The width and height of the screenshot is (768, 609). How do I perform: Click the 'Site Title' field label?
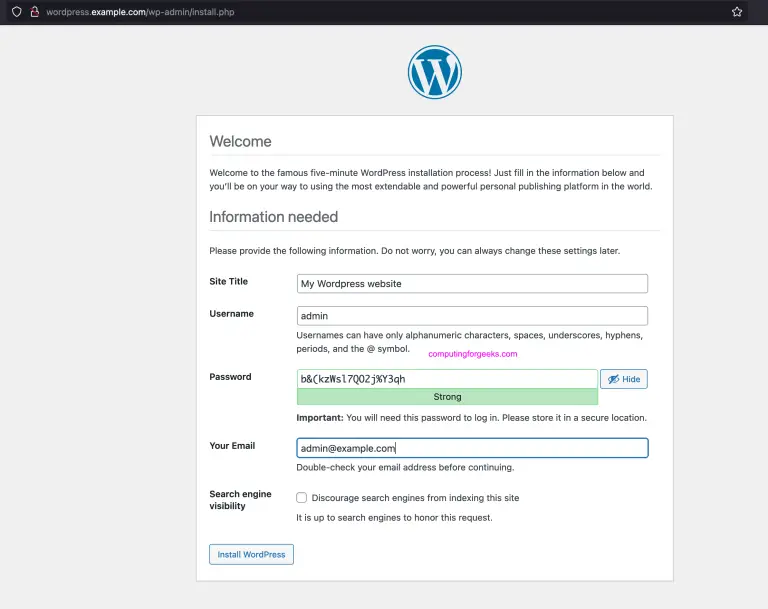(x=228, y=282)
